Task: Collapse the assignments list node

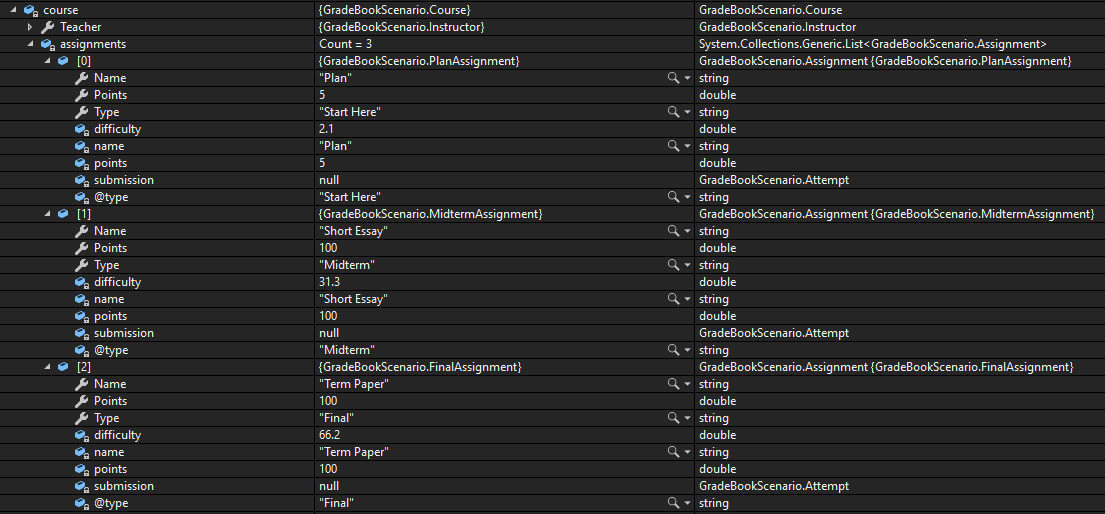Action: tap(31, 44)
